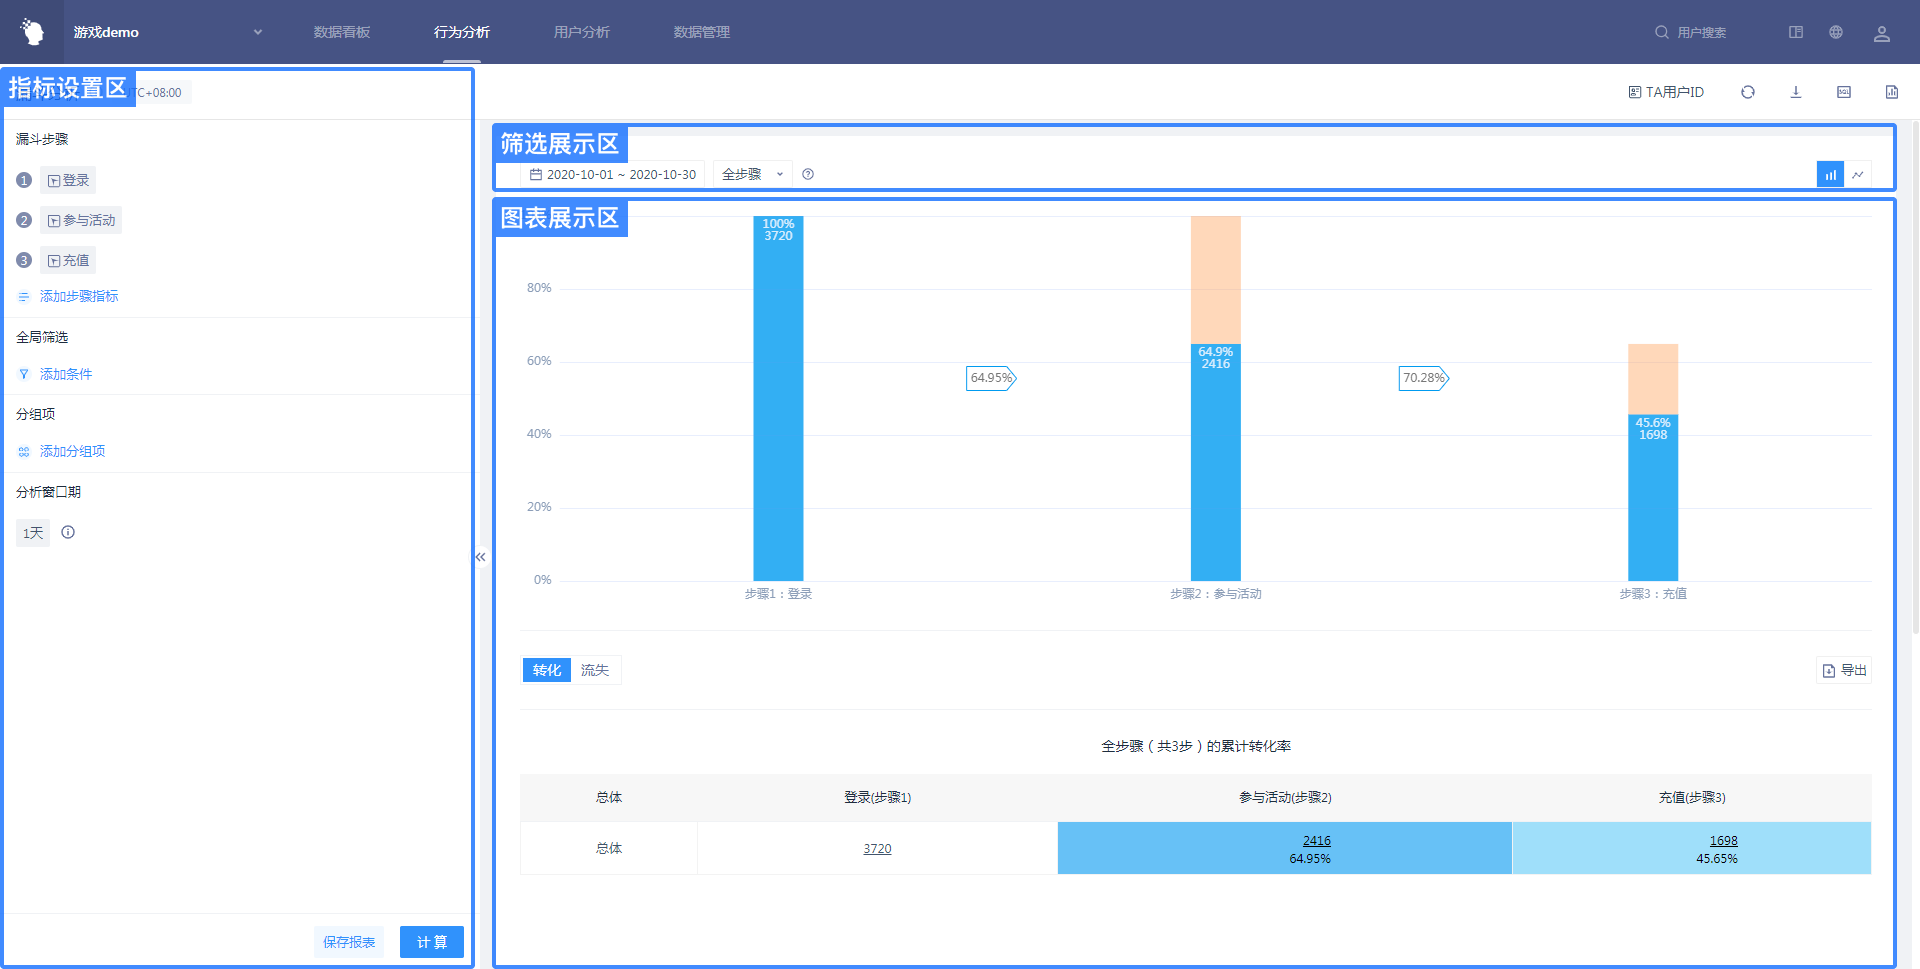This screenshot has width=1920, height=969.
Task: Open the SQL view icon
Action: (1843, 92)
